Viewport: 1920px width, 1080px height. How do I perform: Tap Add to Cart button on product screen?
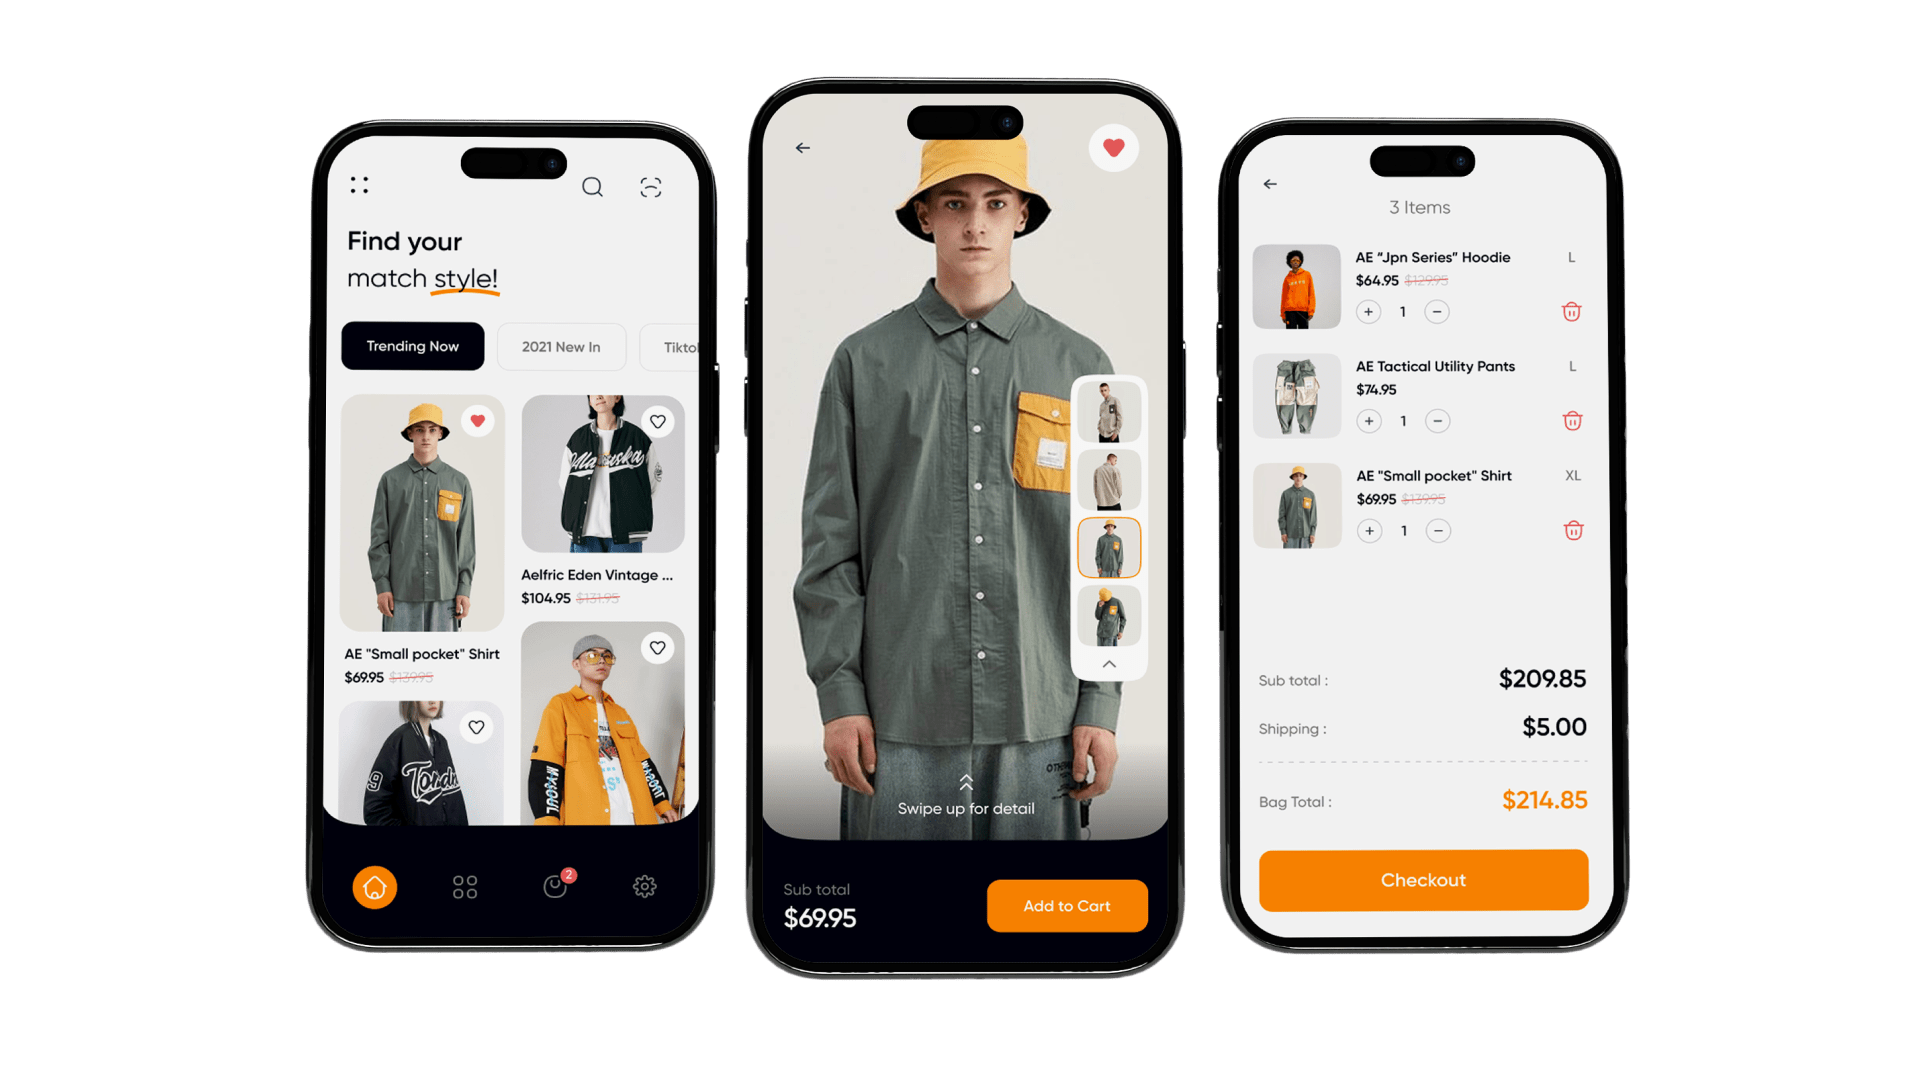tap(1065, 906)
